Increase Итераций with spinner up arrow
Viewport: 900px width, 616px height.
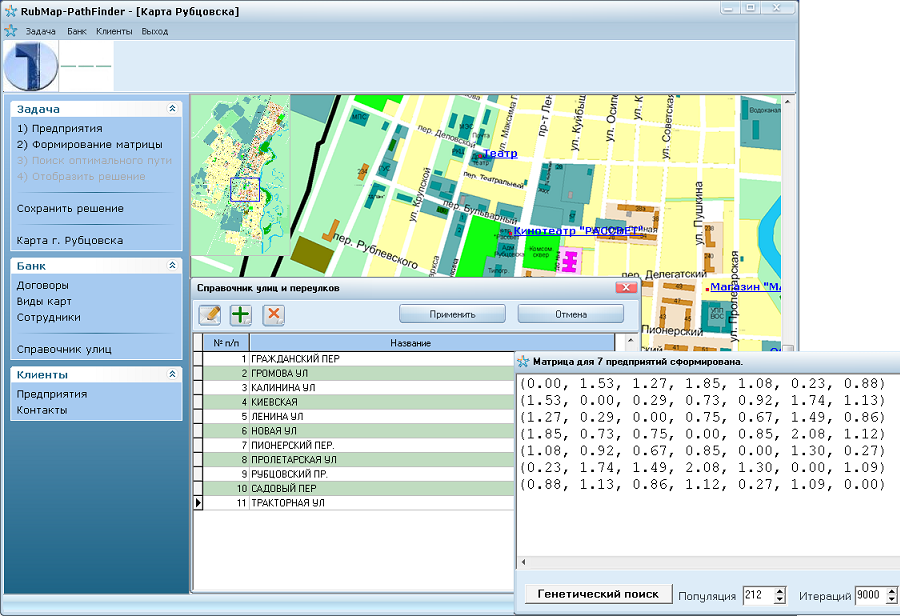tap(891, 591)
